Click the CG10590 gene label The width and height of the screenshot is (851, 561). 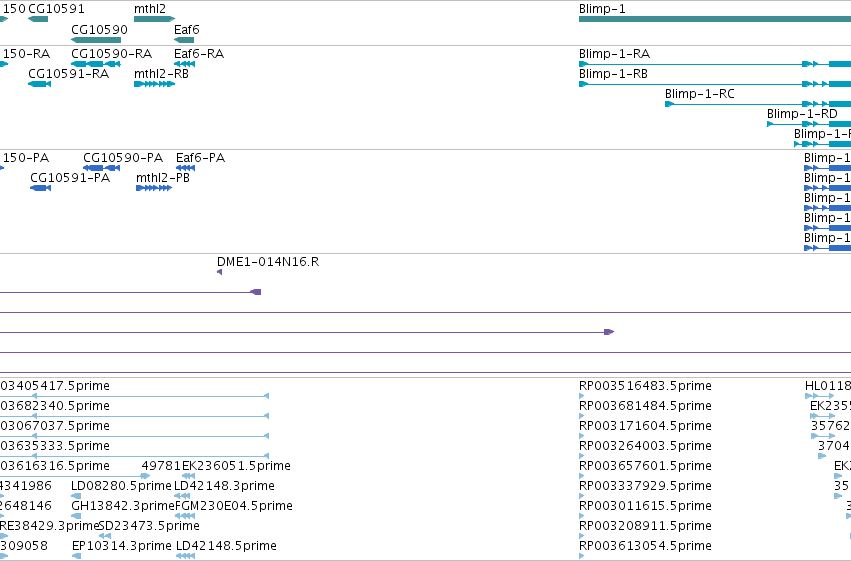click(x=99, y=29)
